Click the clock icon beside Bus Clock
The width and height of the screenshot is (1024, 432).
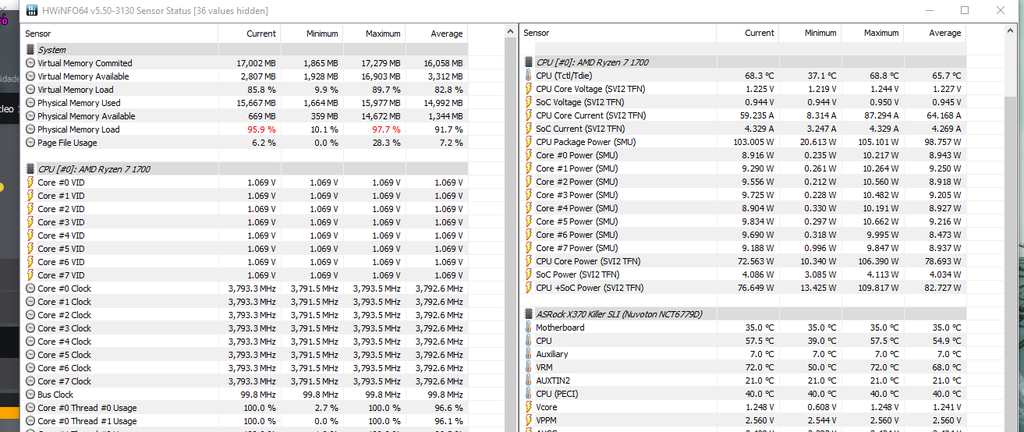tap(30, 394)
